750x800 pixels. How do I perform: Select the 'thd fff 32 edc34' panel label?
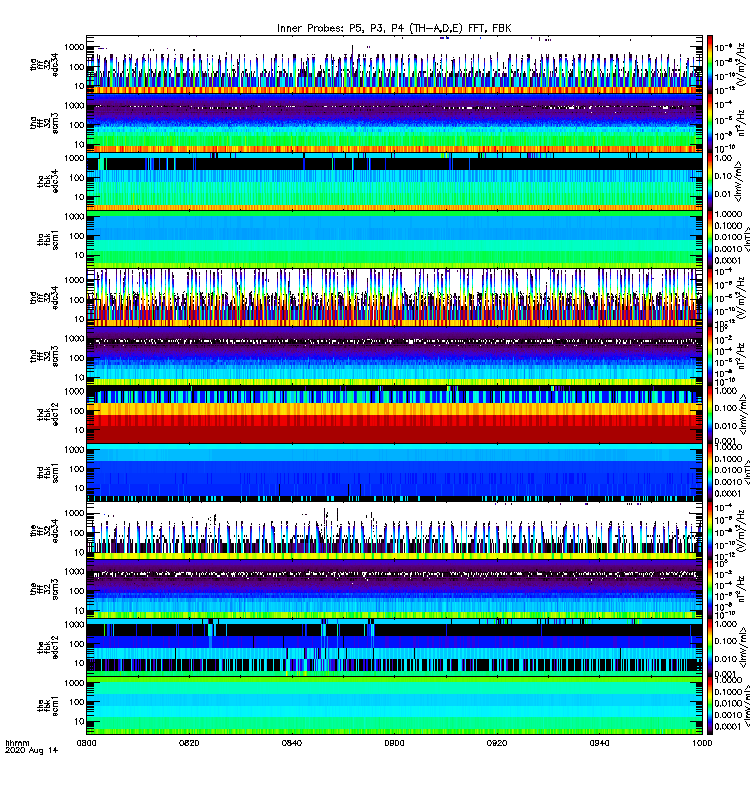[44, 297]
